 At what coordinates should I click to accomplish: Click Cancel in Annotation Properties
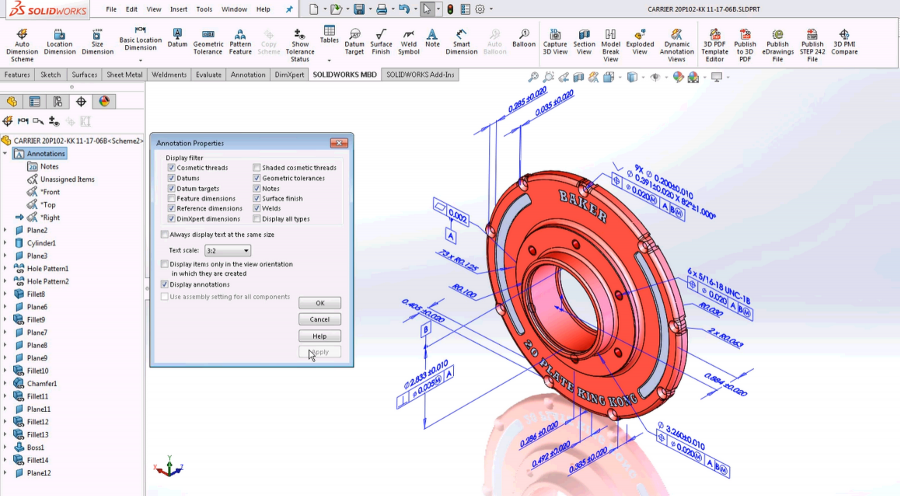(320, 319)
